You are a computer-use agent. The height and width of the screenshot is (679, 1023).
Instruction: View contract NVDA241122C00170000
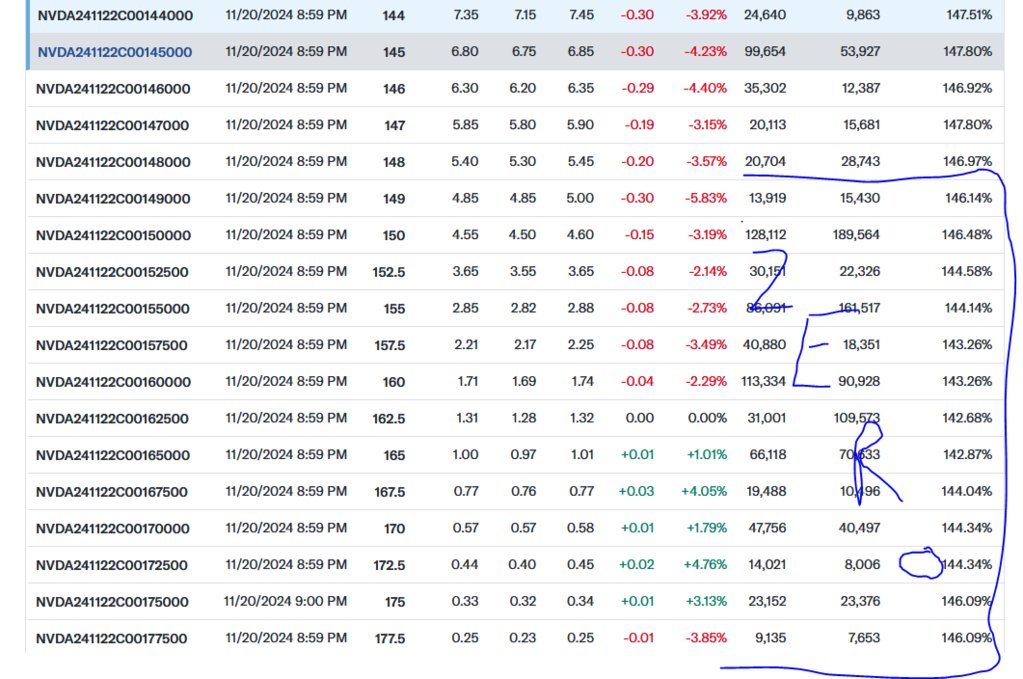click(112, 528)
